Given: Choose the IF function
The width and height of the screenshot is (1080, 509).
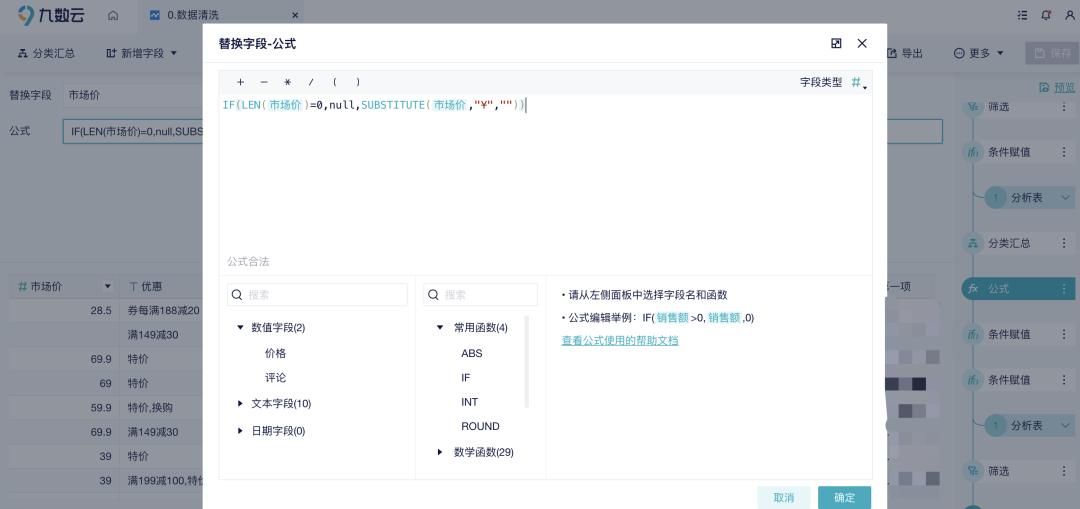Looking at the screenshot, I should pyautogui.click(x=466, y=378).
